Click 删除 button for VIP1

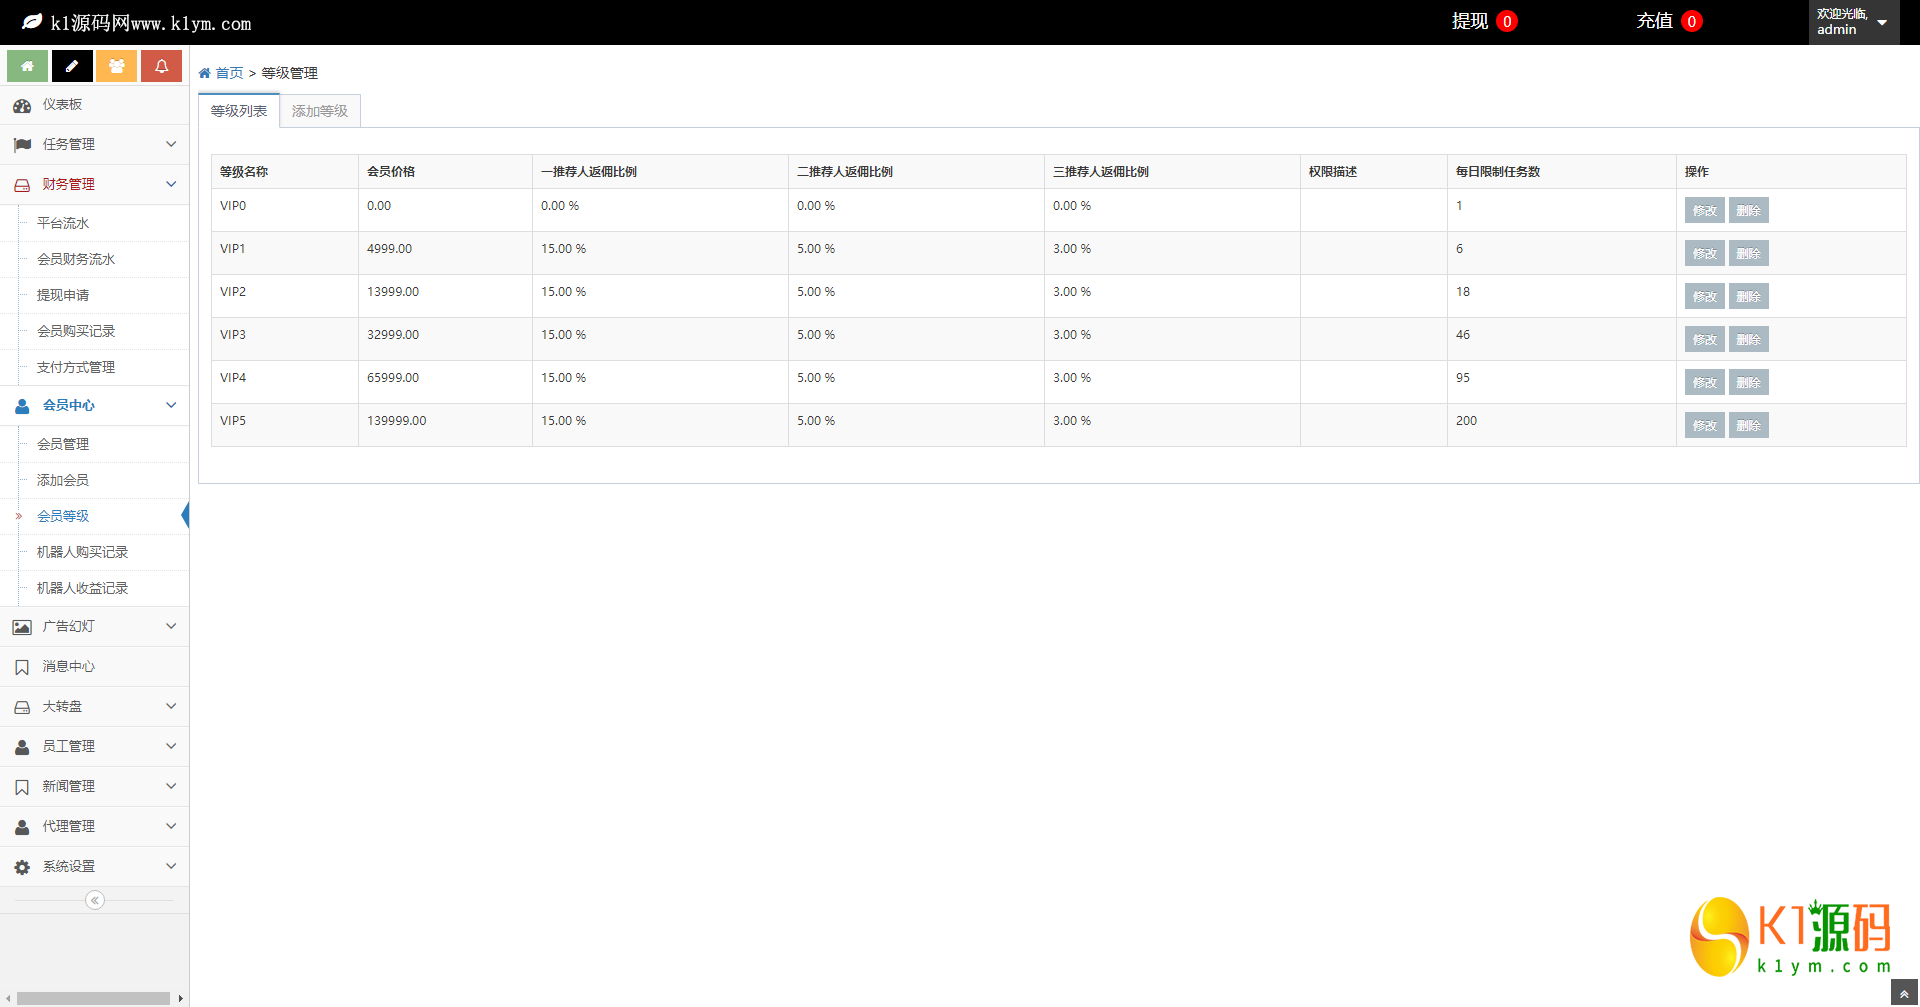click(x=1749, y=253)
